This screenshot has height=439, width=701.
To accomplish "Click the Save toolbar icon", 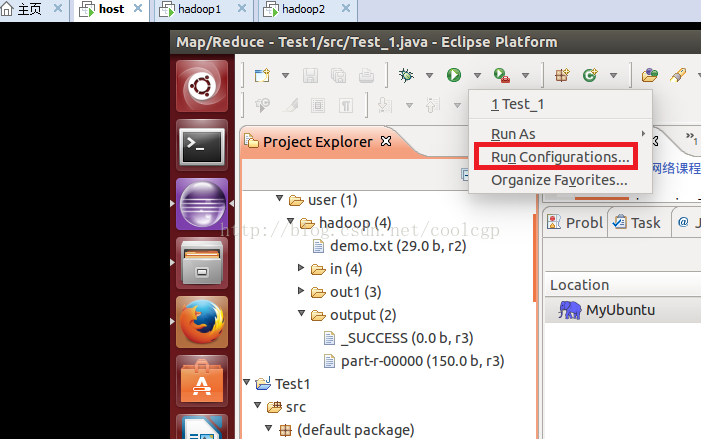I will coord(310,75).
